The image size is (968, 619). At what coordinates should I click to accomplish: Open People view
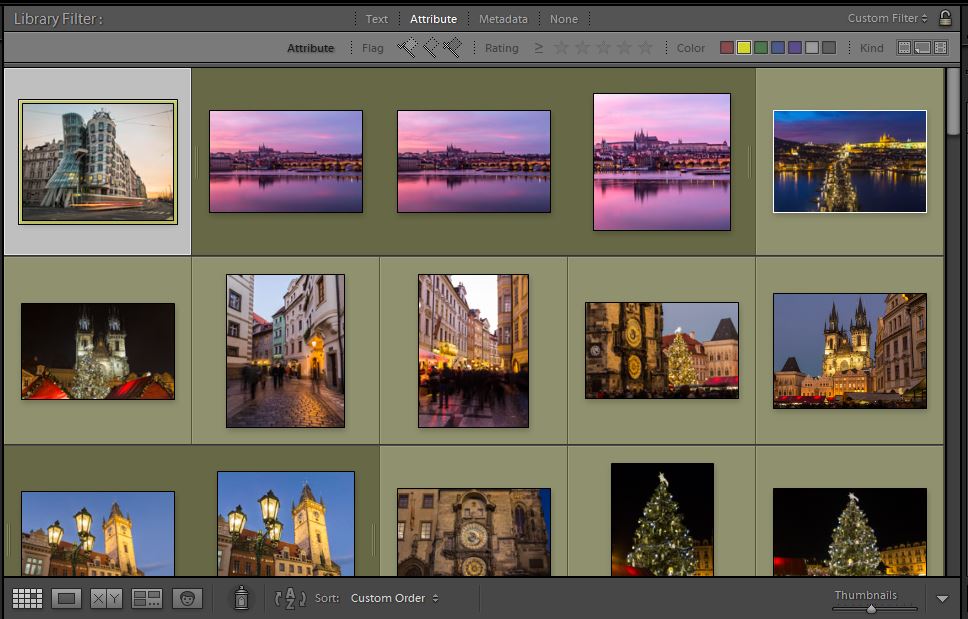[186, 598]
